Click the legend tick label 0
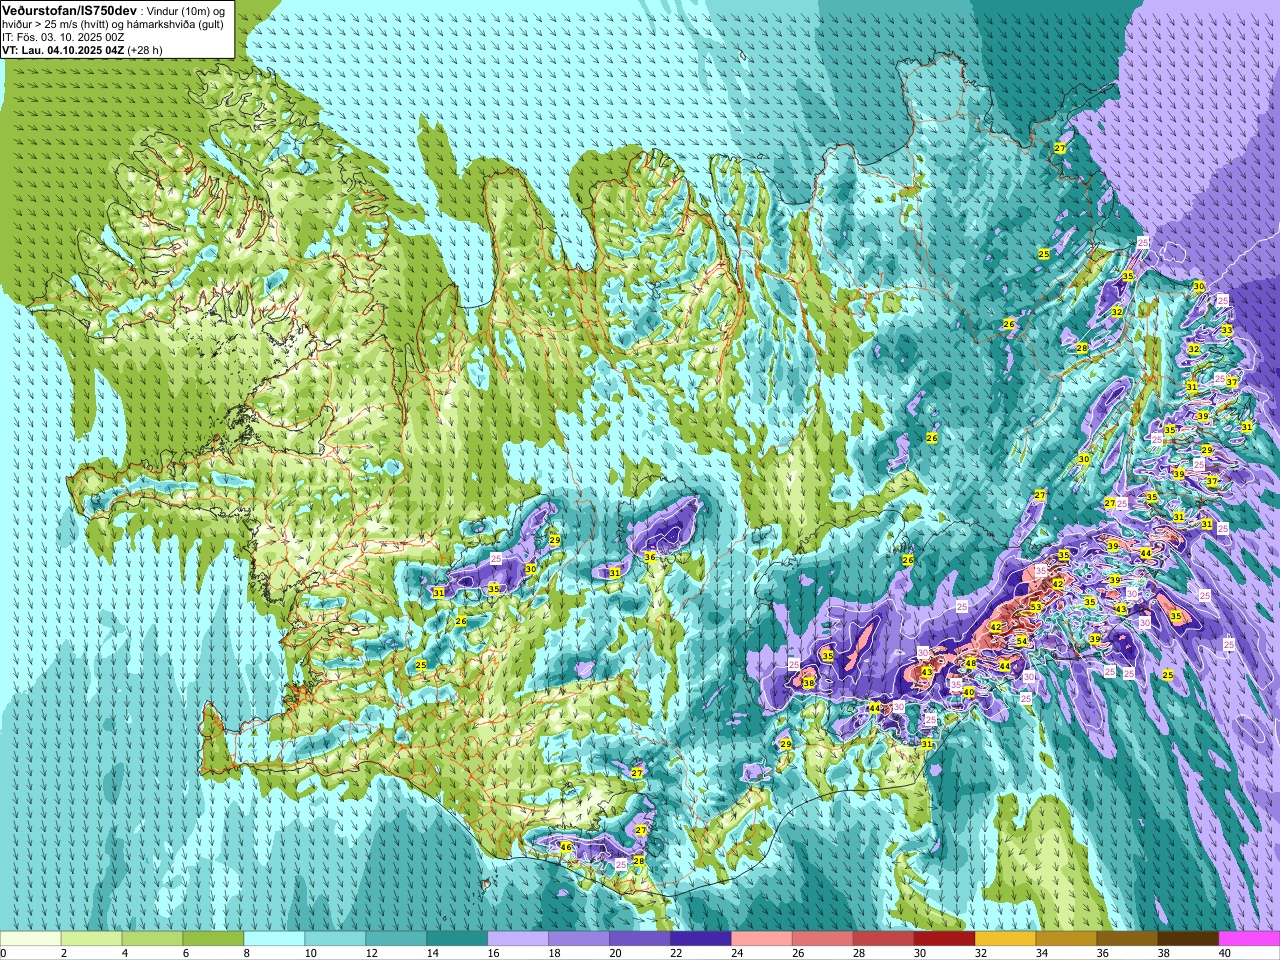This screenshot has height=960, width=1280. 4,953
